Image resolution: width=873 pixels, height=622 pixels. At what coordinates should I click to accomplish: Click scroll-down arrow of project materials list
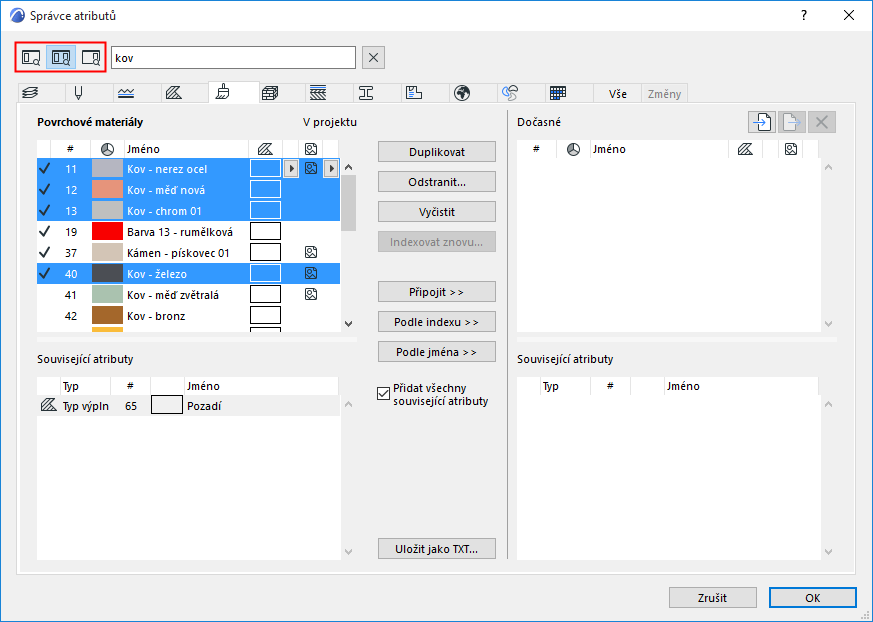point(349,324)
